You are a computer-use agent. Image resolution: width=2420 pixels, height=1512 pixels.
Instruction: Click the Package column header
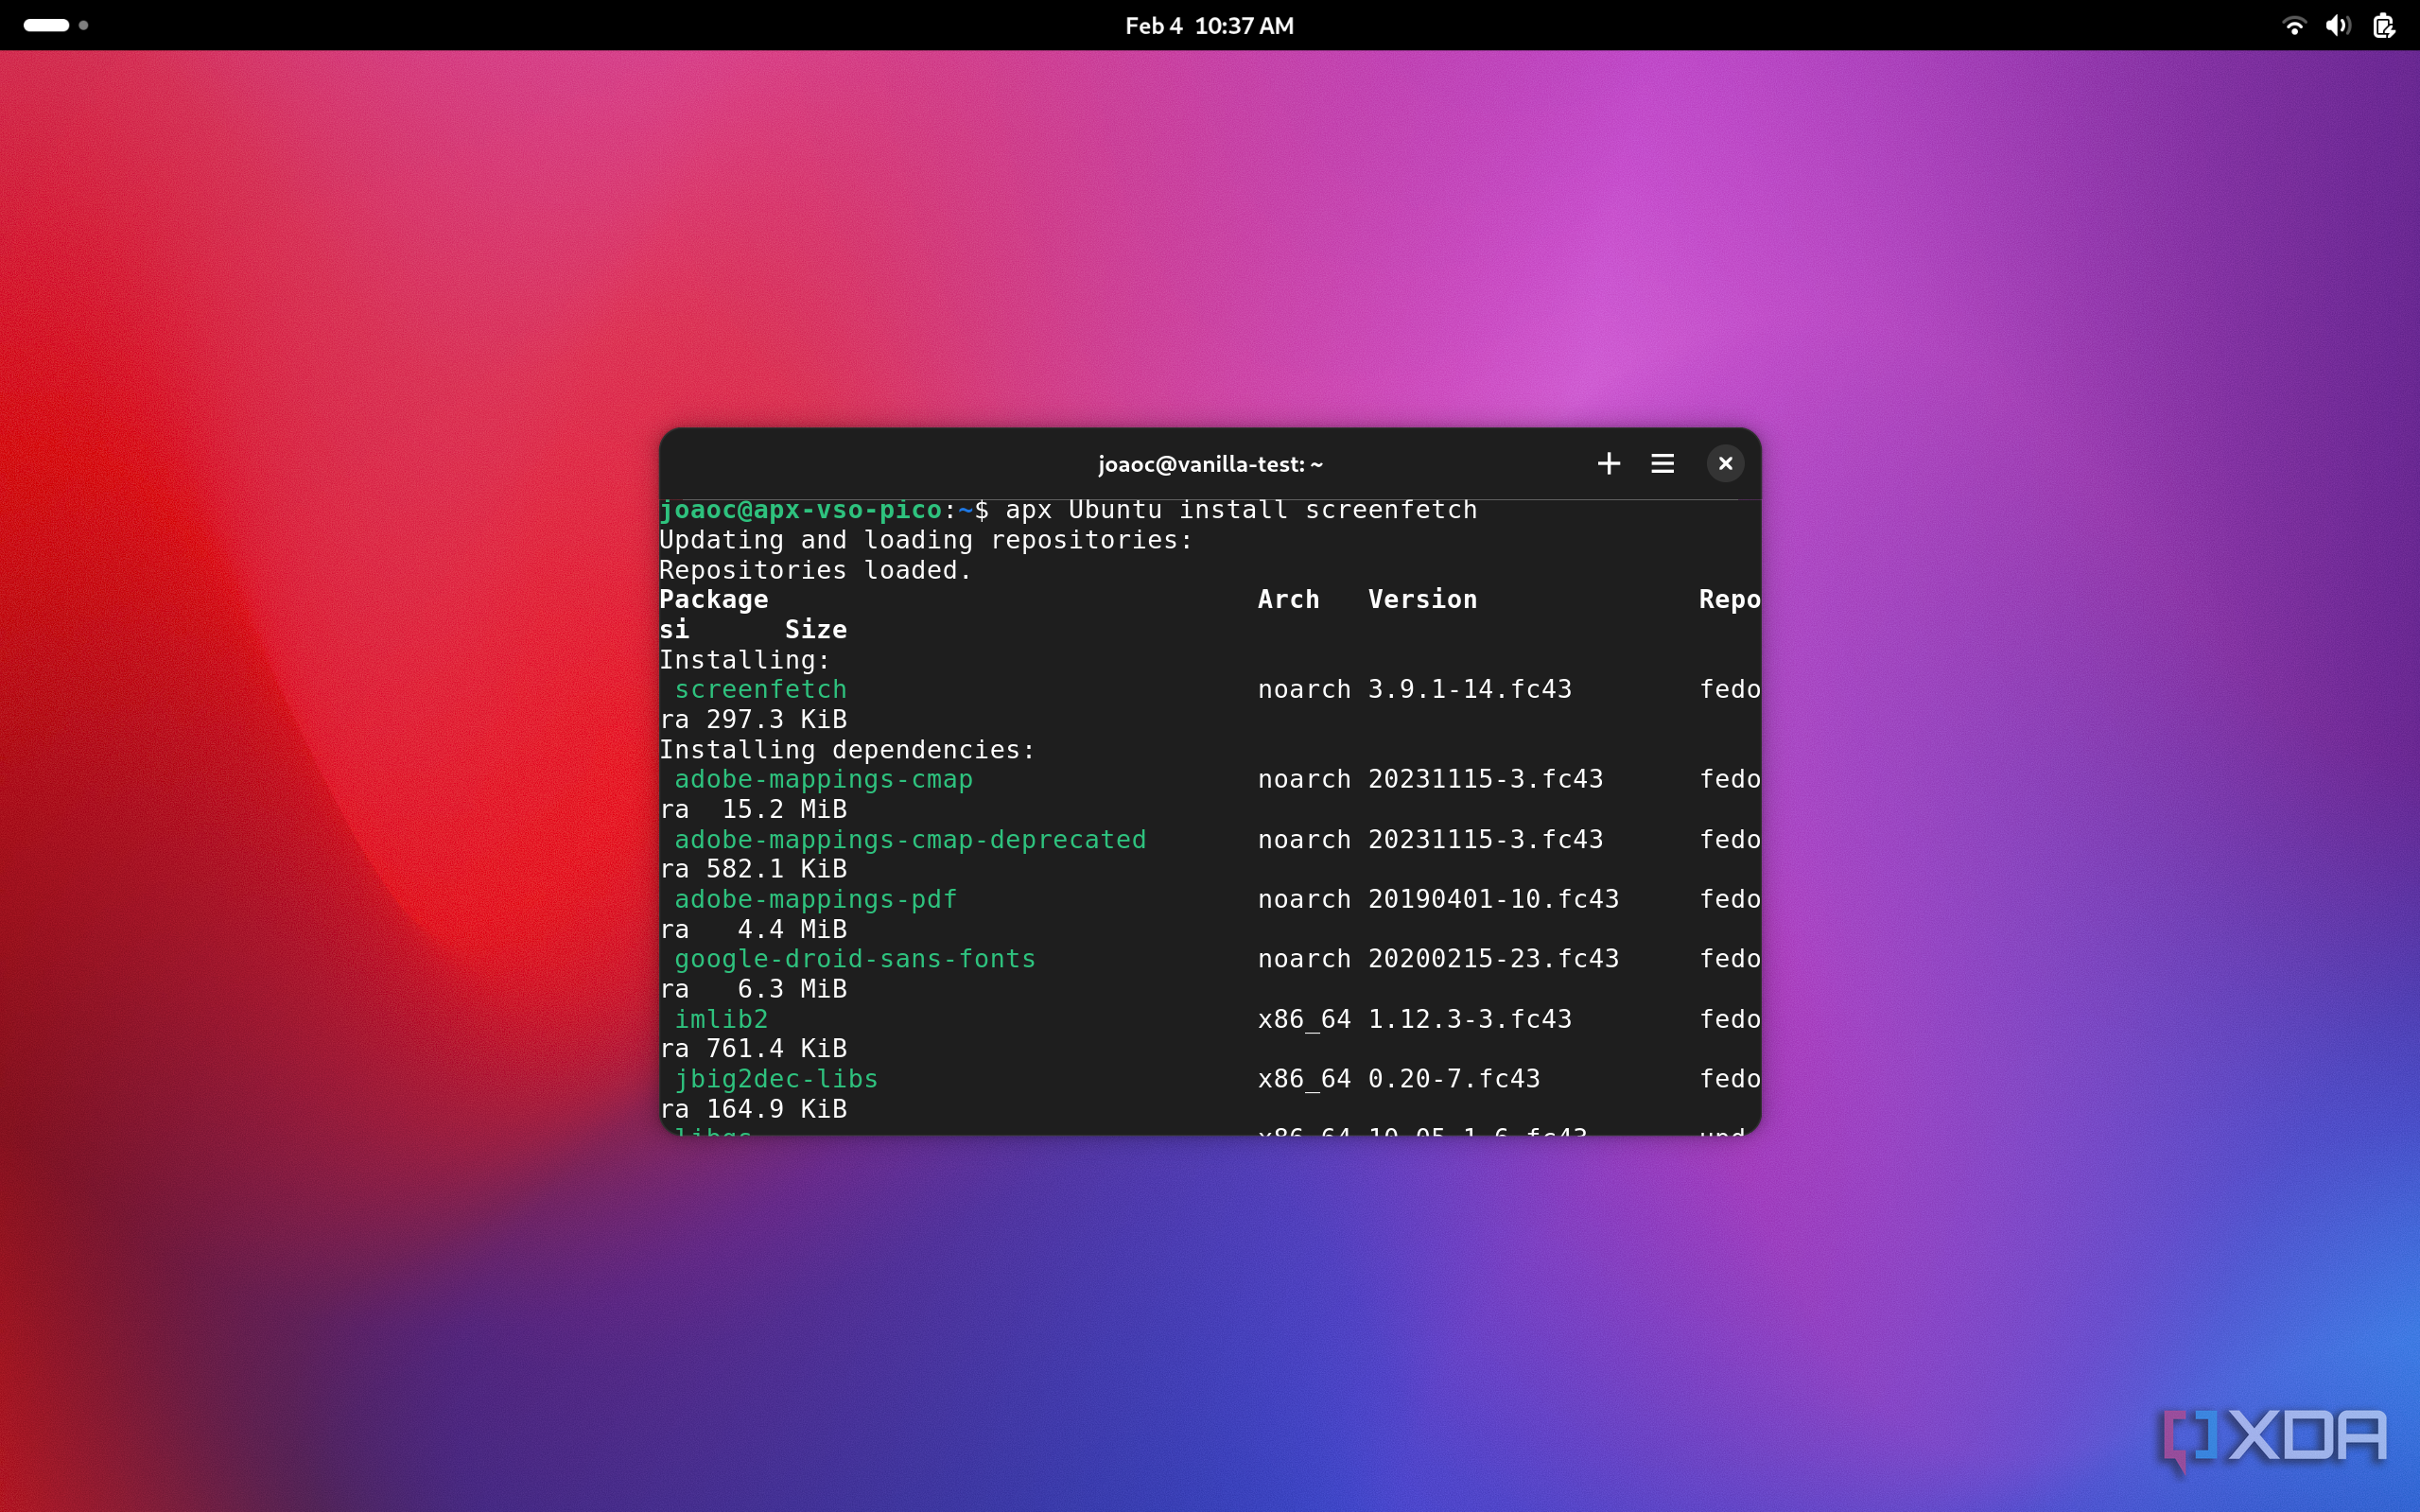[x=714, y=600]
